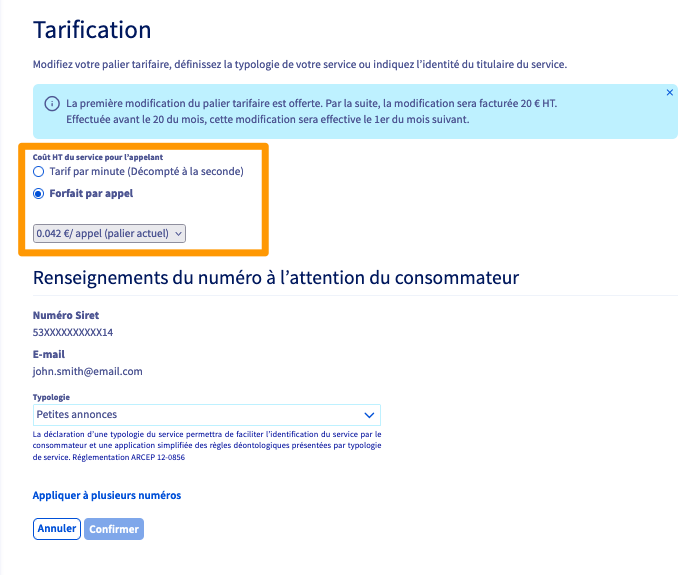Click the Siret number 53XXXXXXXXXX14
The image size is (691, 575).
73,332
